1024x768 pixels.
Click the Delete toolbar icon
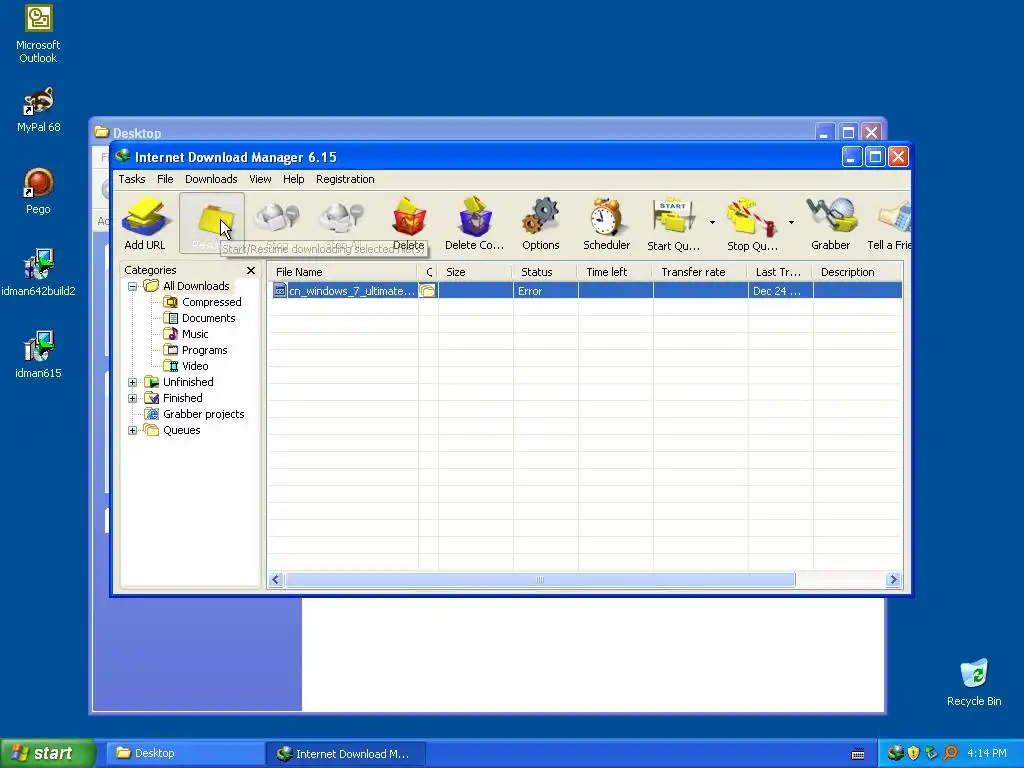tap(409, 223)
